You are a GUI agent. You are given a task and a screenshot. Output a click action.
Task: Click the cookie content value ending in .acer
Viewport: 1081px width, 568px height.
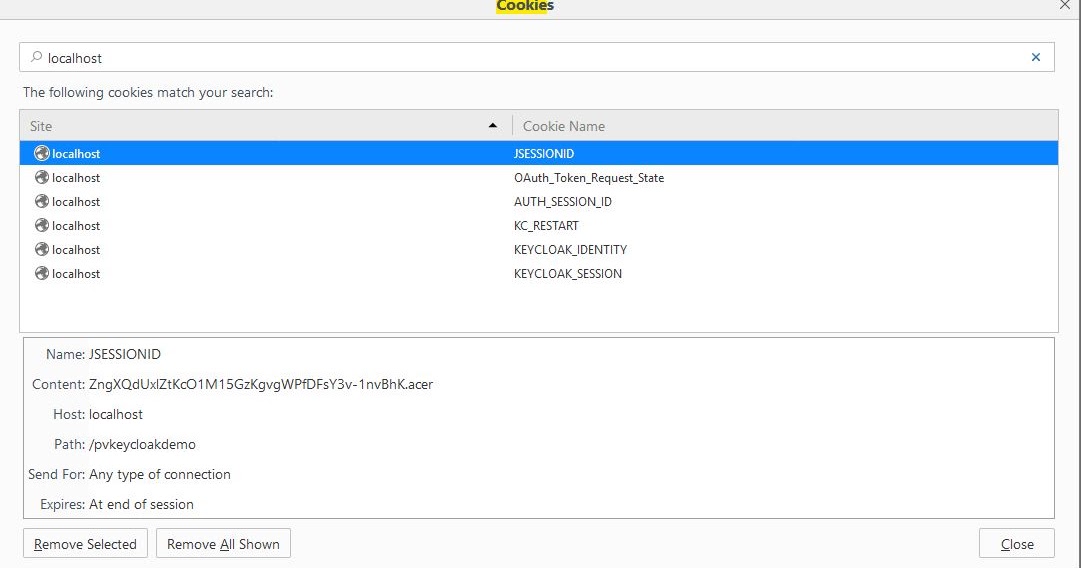(261, 385)
